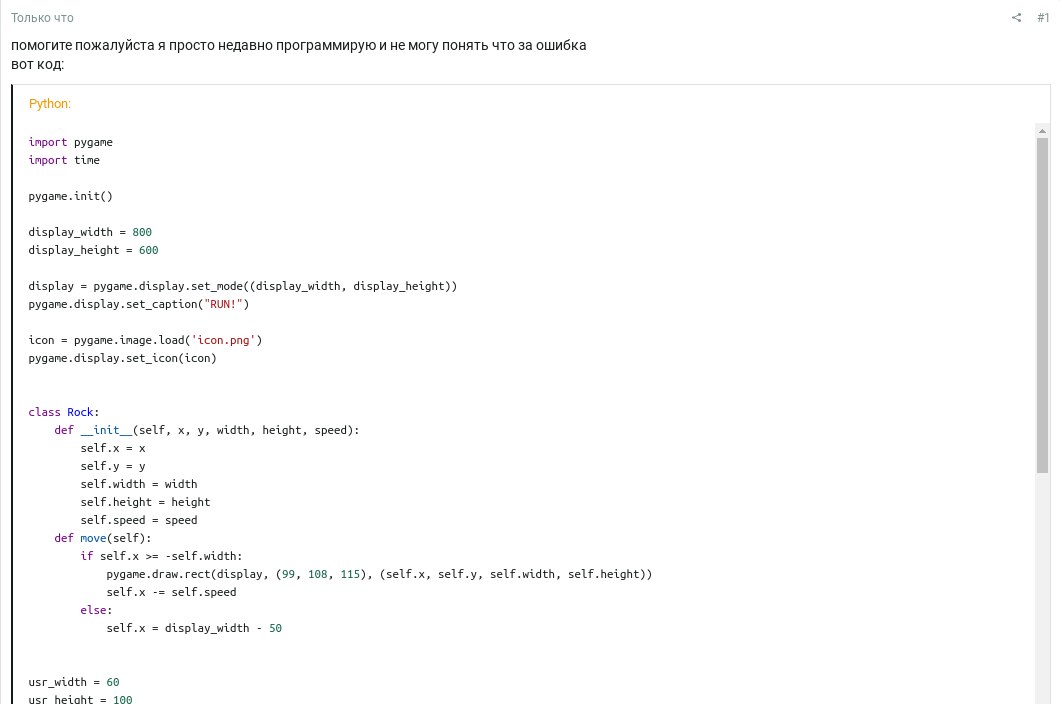Click the line 'self.speed = speed'
The image size is (1060, 704).
pos(139,520)
